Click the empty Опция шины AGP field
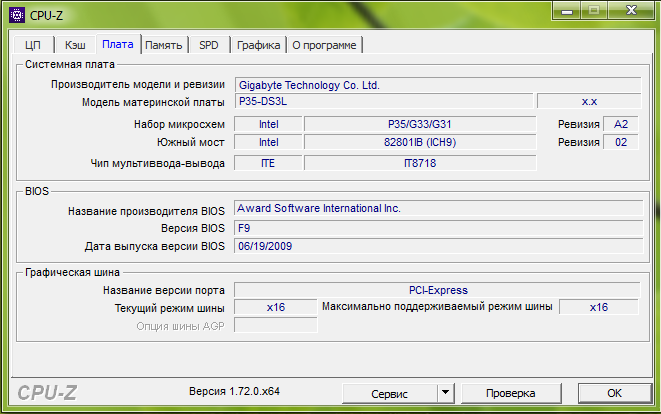 pos(276,325)
